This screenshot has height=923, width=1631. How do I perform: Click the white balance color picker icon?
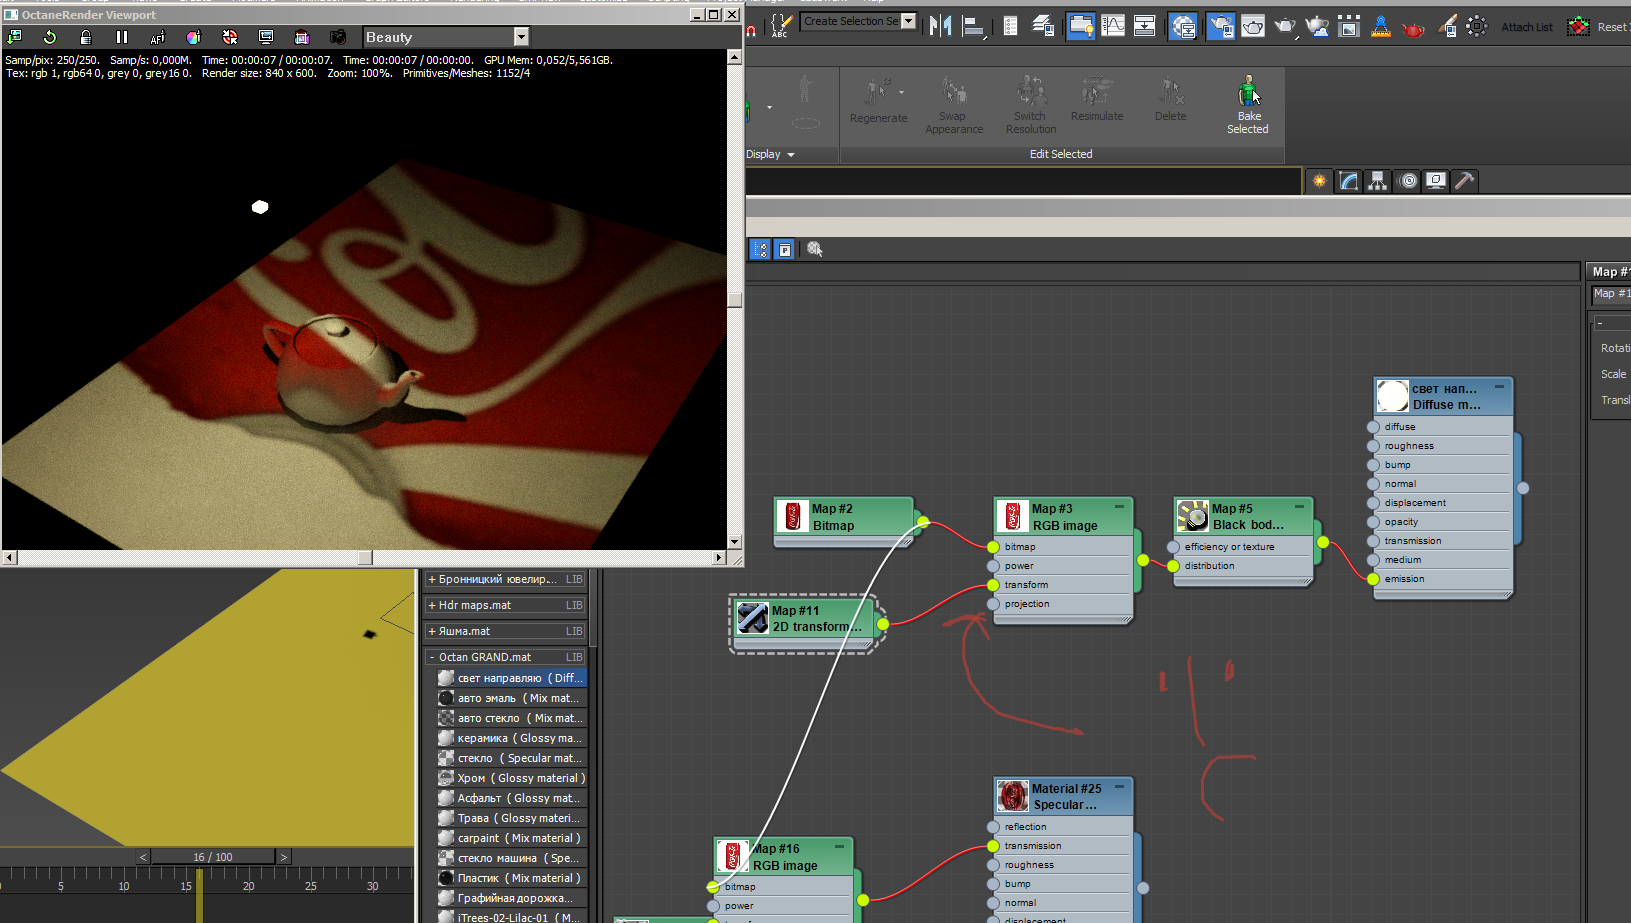pyautogui.click(x=194, y=37)
